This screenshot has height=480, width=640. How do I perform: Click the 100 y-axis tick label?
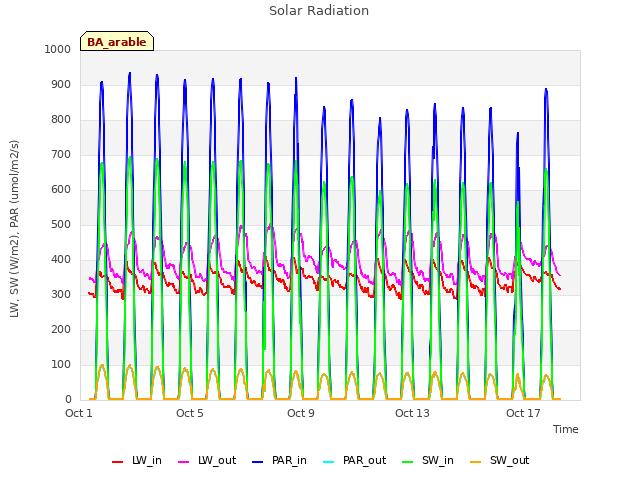point(61,364)
